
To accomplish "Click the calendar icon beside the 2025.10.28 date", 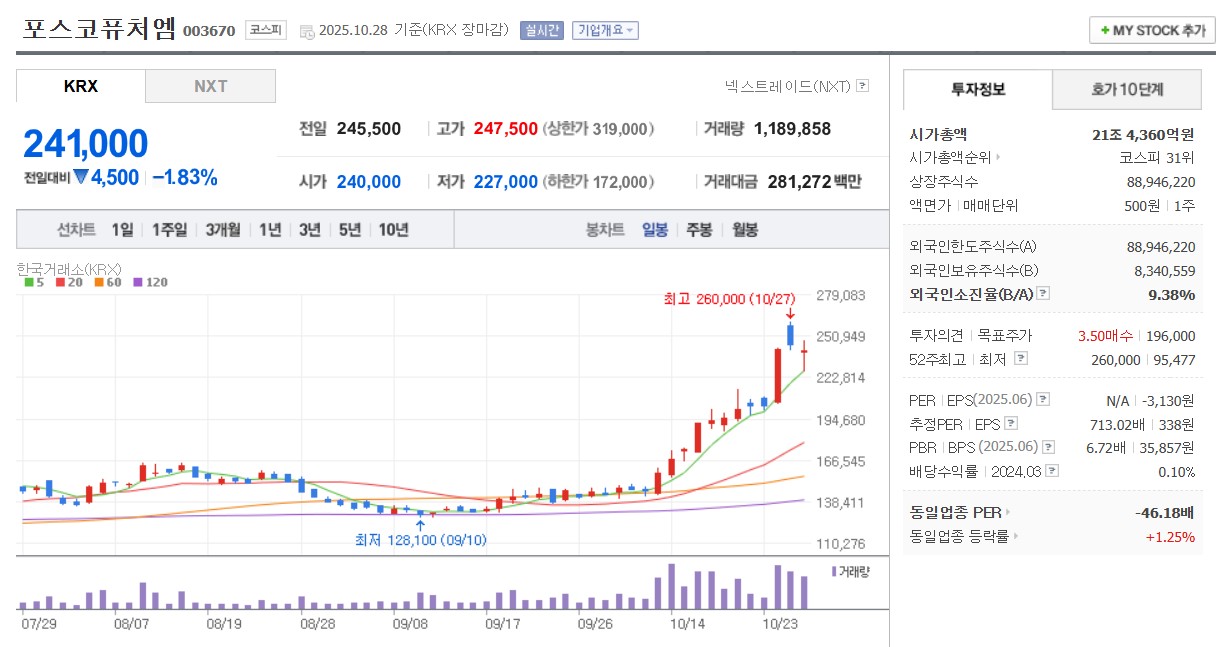I will click(306, 29).
